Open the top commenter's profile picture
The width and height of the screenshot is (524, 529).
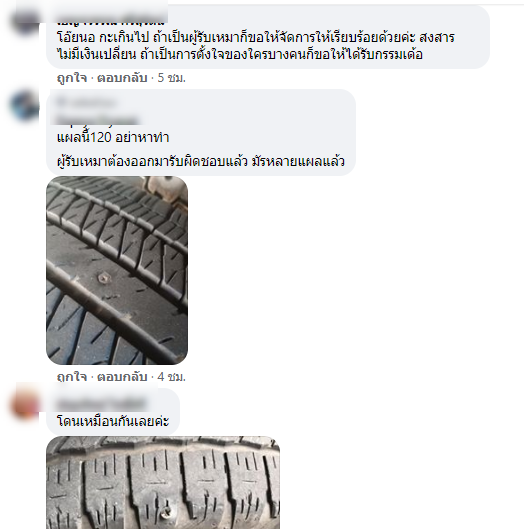tap(25, 21)
